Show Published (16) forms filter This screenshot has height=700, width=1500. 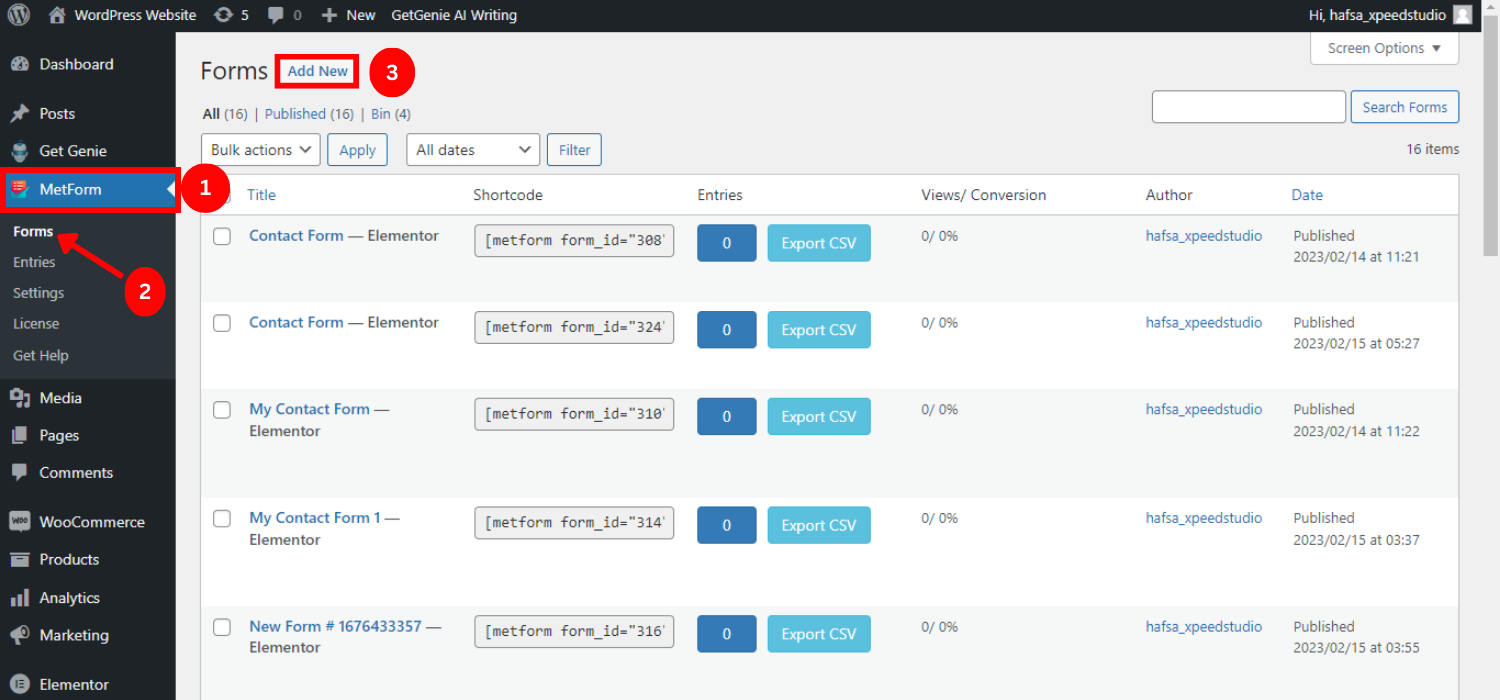(x=309, y=114)
